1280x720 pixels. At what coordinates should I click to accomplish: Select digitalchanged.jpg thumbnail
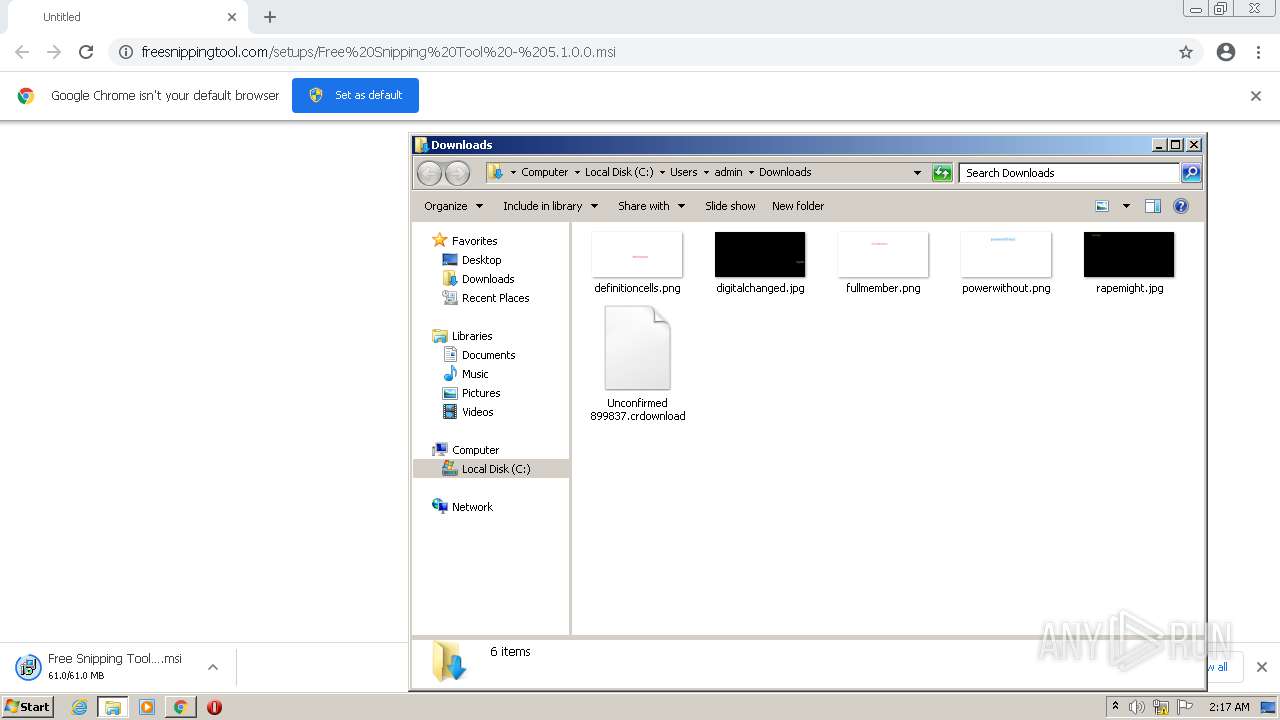tap(760, 255)
